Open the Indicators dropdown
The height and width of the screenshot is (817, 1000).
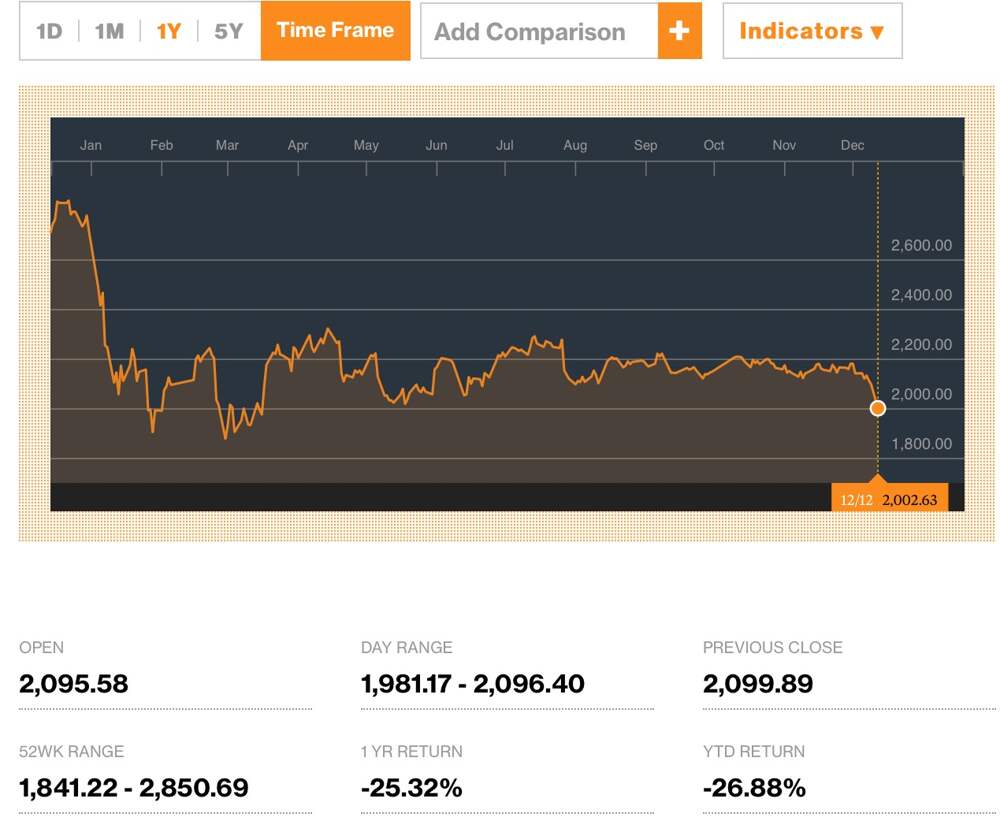click(x=811, y=31)
